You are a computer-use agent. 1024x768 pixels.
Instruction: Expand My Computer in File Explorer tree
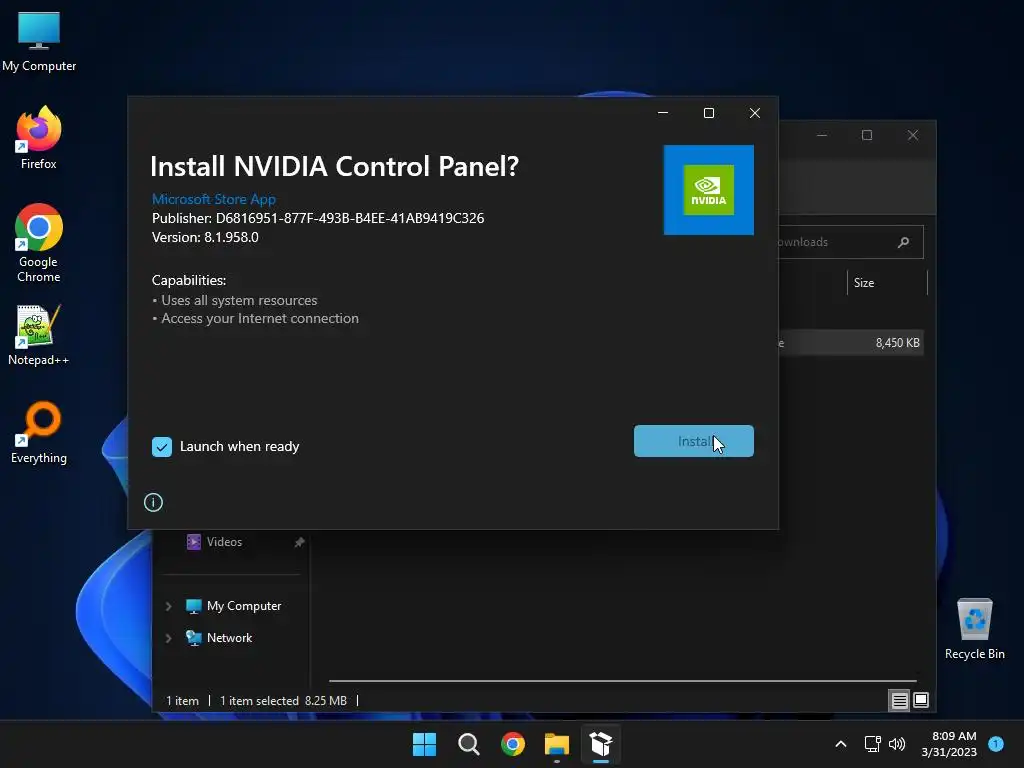168,606
